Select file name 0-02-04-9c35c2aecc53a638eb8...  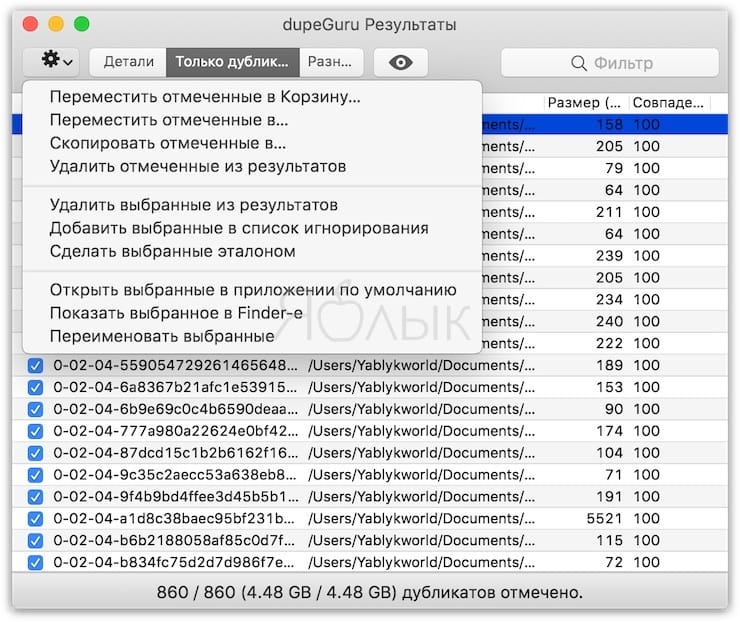coord(175,474)
